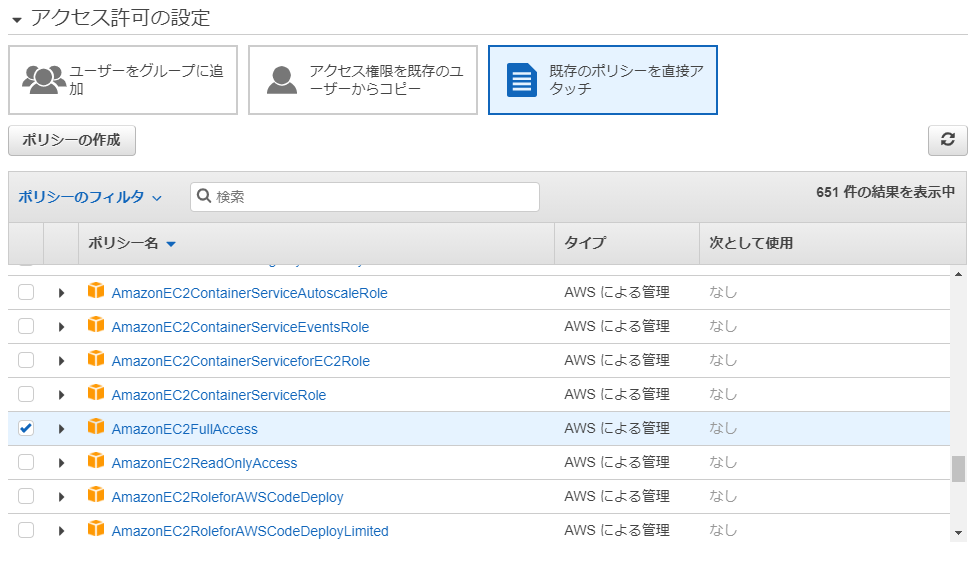Expand AmazonEC2ContainerServiceEventsRole policy details
Screen dimensions: 979x563
61,326
